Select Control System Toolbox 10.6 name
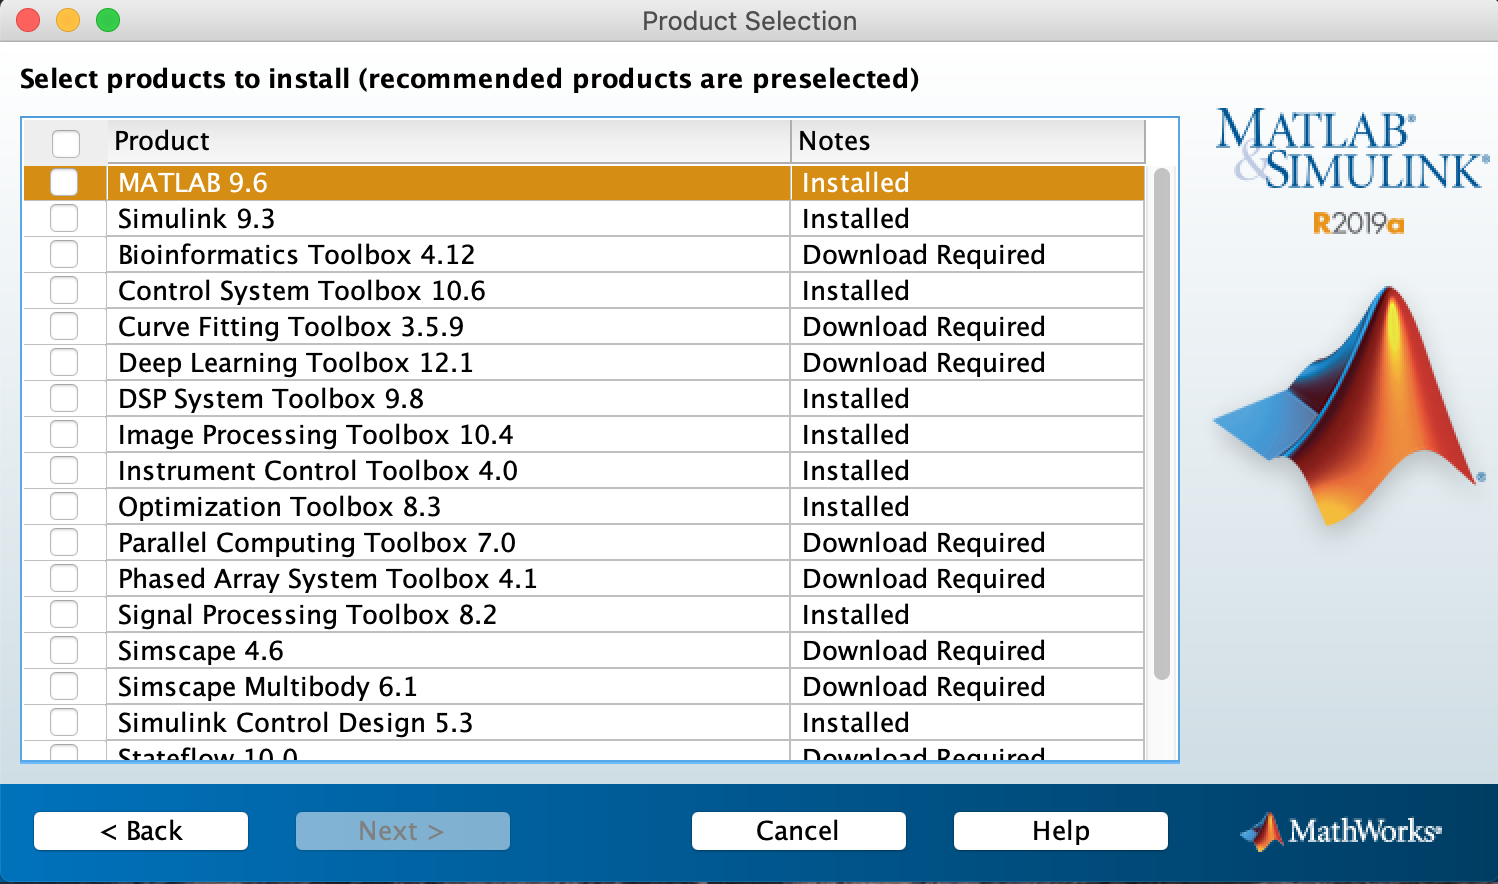This screenshot has height=884, width=1498. coord(301,291)
